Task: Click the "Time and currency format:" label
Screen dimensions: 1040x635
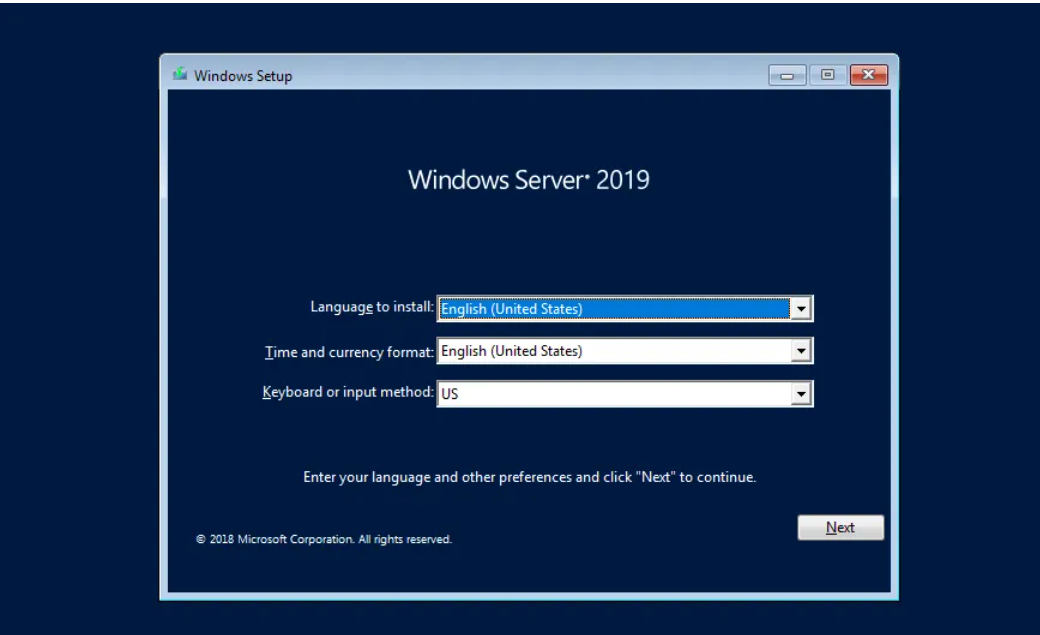Action: pyautogui.click(x=349, y=352)
